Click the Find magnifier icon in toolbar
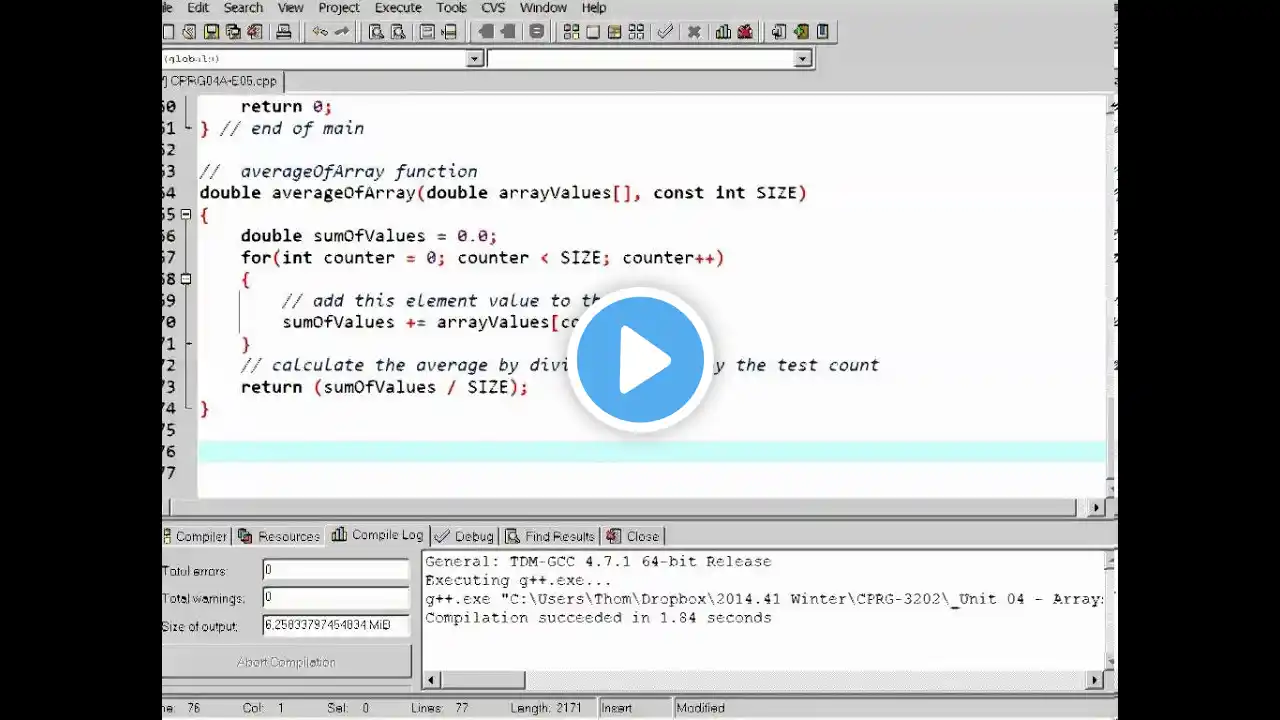 [x=376, y=32]
